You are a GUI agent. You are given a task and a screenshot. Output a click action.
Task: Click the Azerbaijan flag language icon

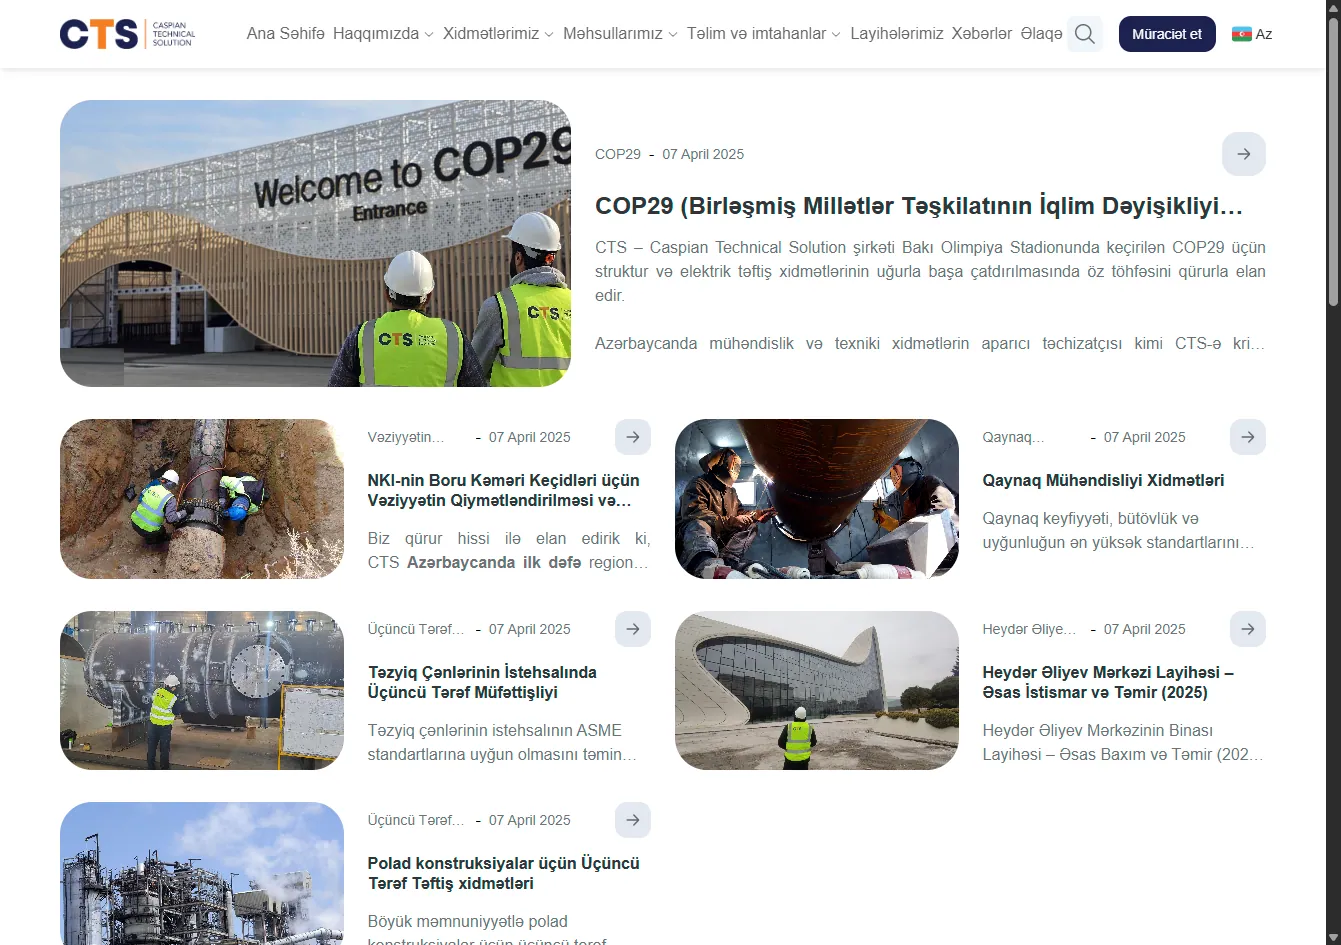(1241, 34)
